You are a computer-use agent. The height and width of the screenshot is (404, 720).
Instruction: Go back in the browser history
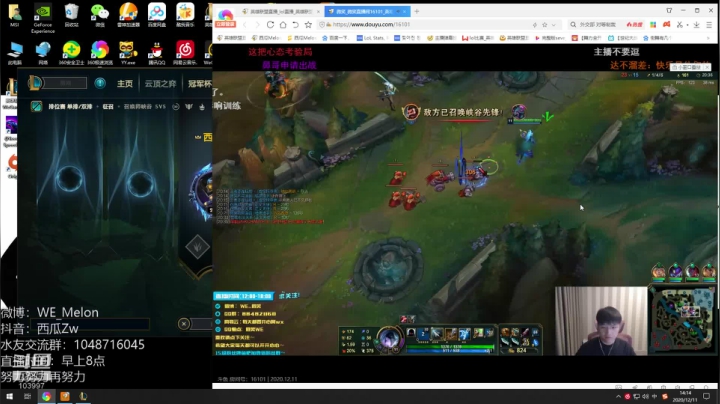[x=244, y=25]
